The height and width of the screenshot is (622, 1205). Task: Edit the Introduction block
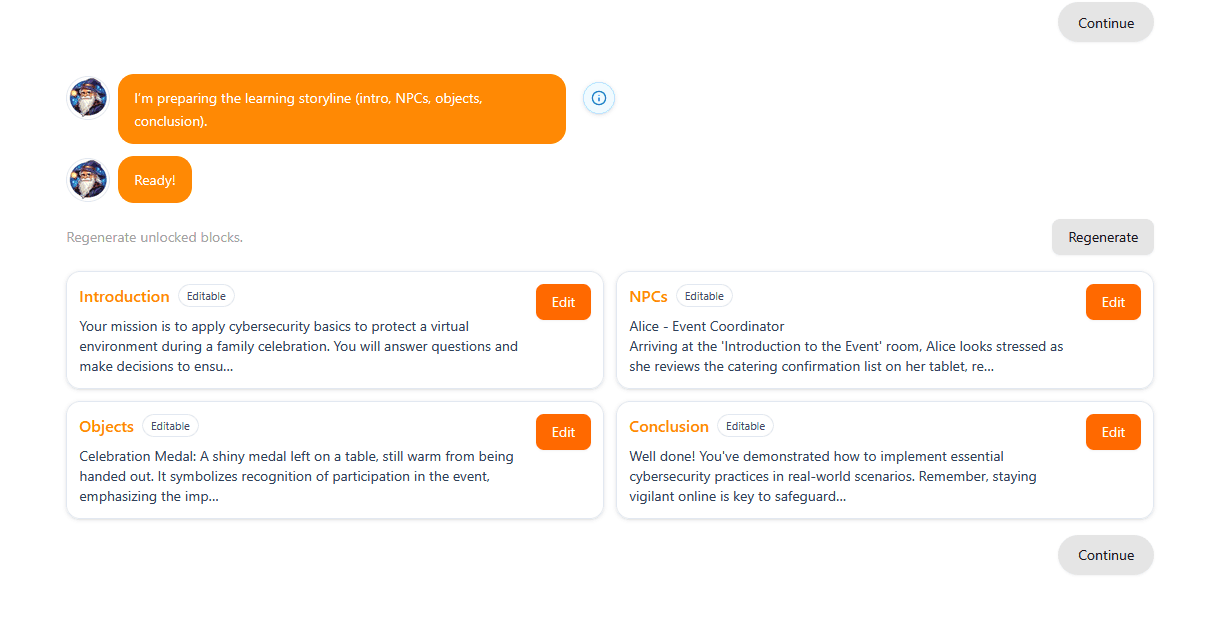tap(563, 302)
